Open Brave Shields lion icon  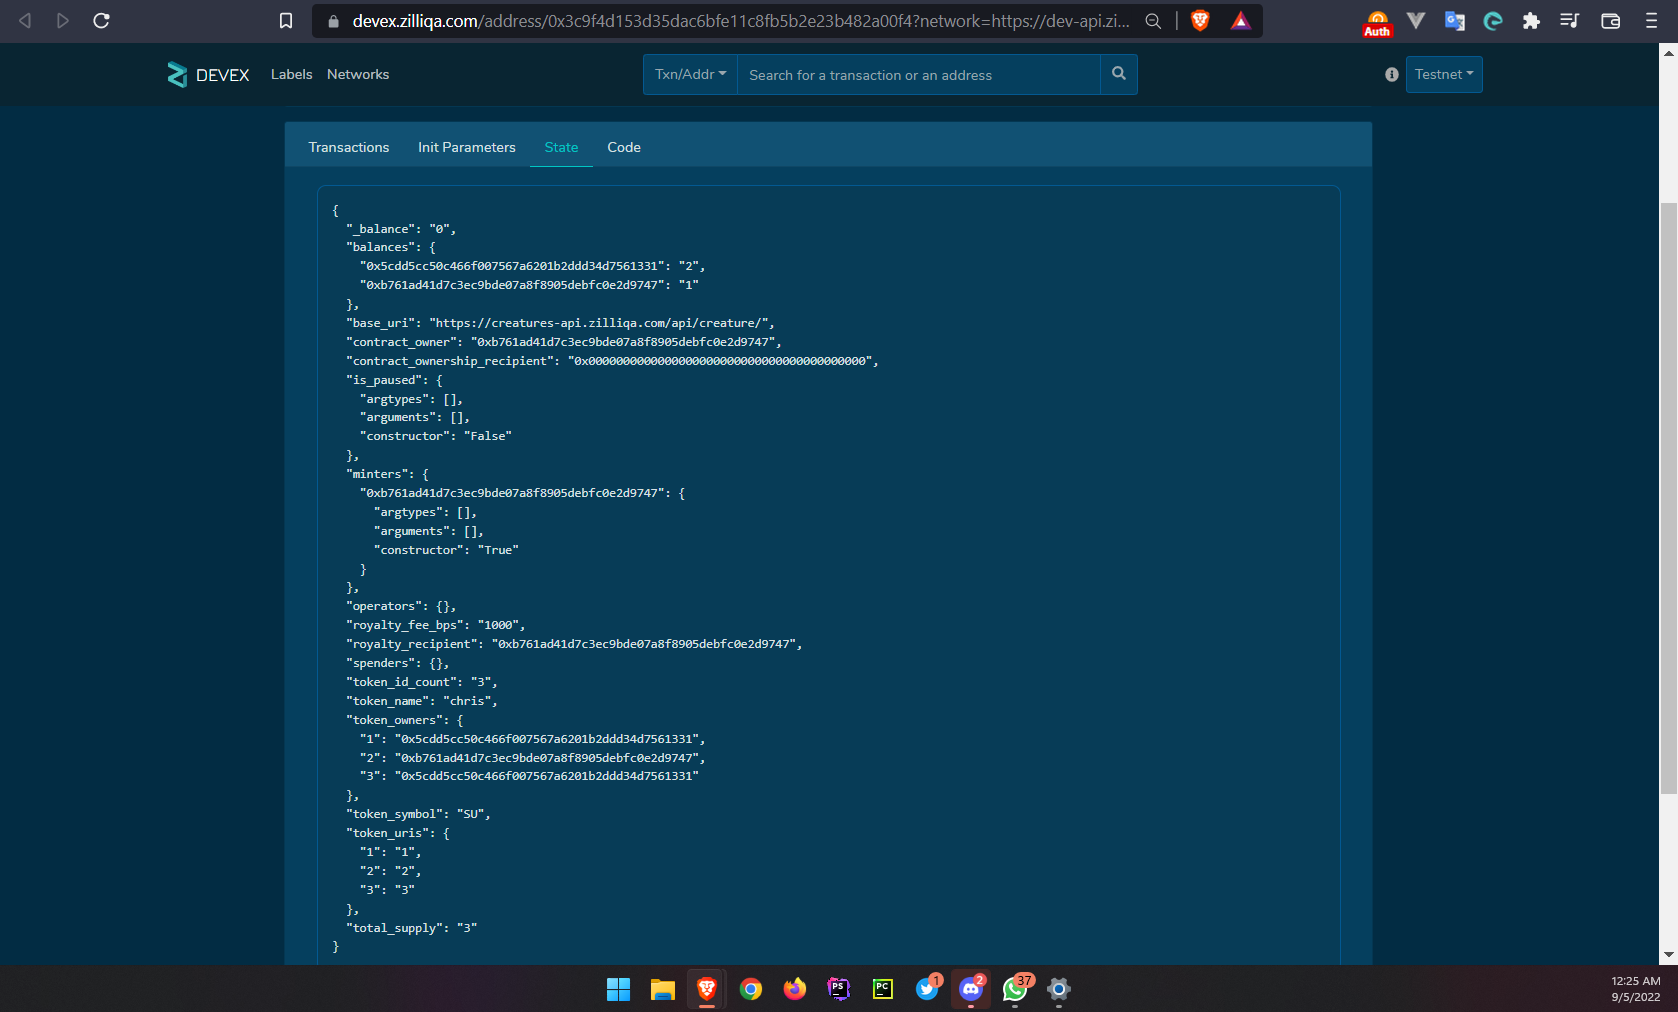(1200, 21)
